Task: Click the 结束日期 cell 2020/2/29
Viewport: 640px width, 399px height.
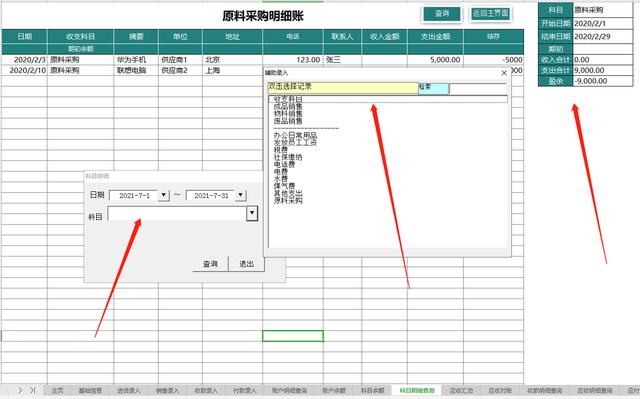Action: (602, 36)
